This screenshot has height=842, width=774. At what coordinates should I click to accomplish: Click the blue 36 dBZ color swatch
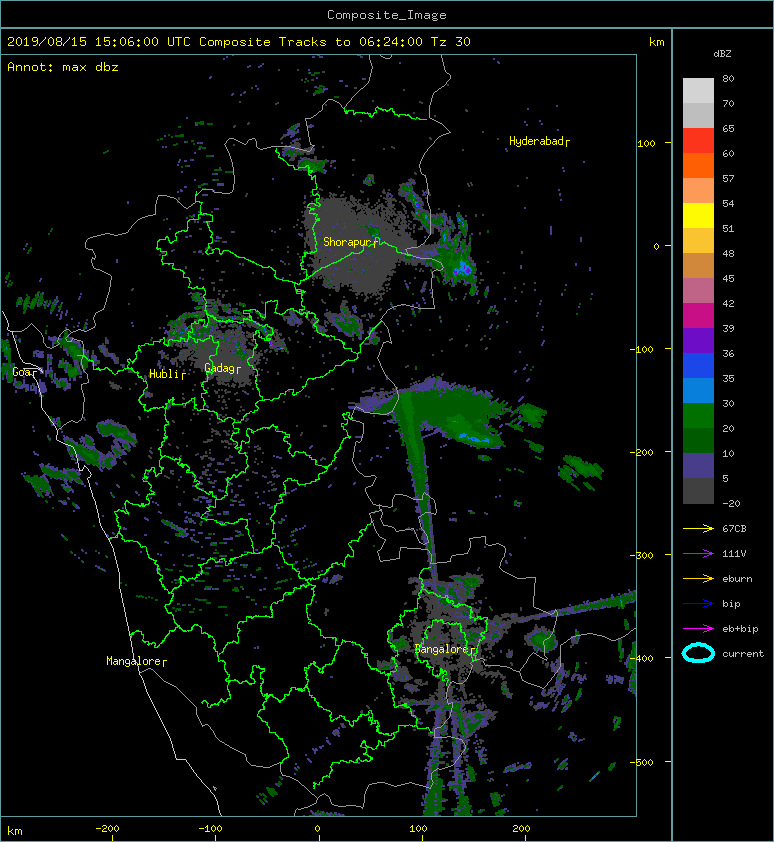pyautogui.click(x=698, y=366)
